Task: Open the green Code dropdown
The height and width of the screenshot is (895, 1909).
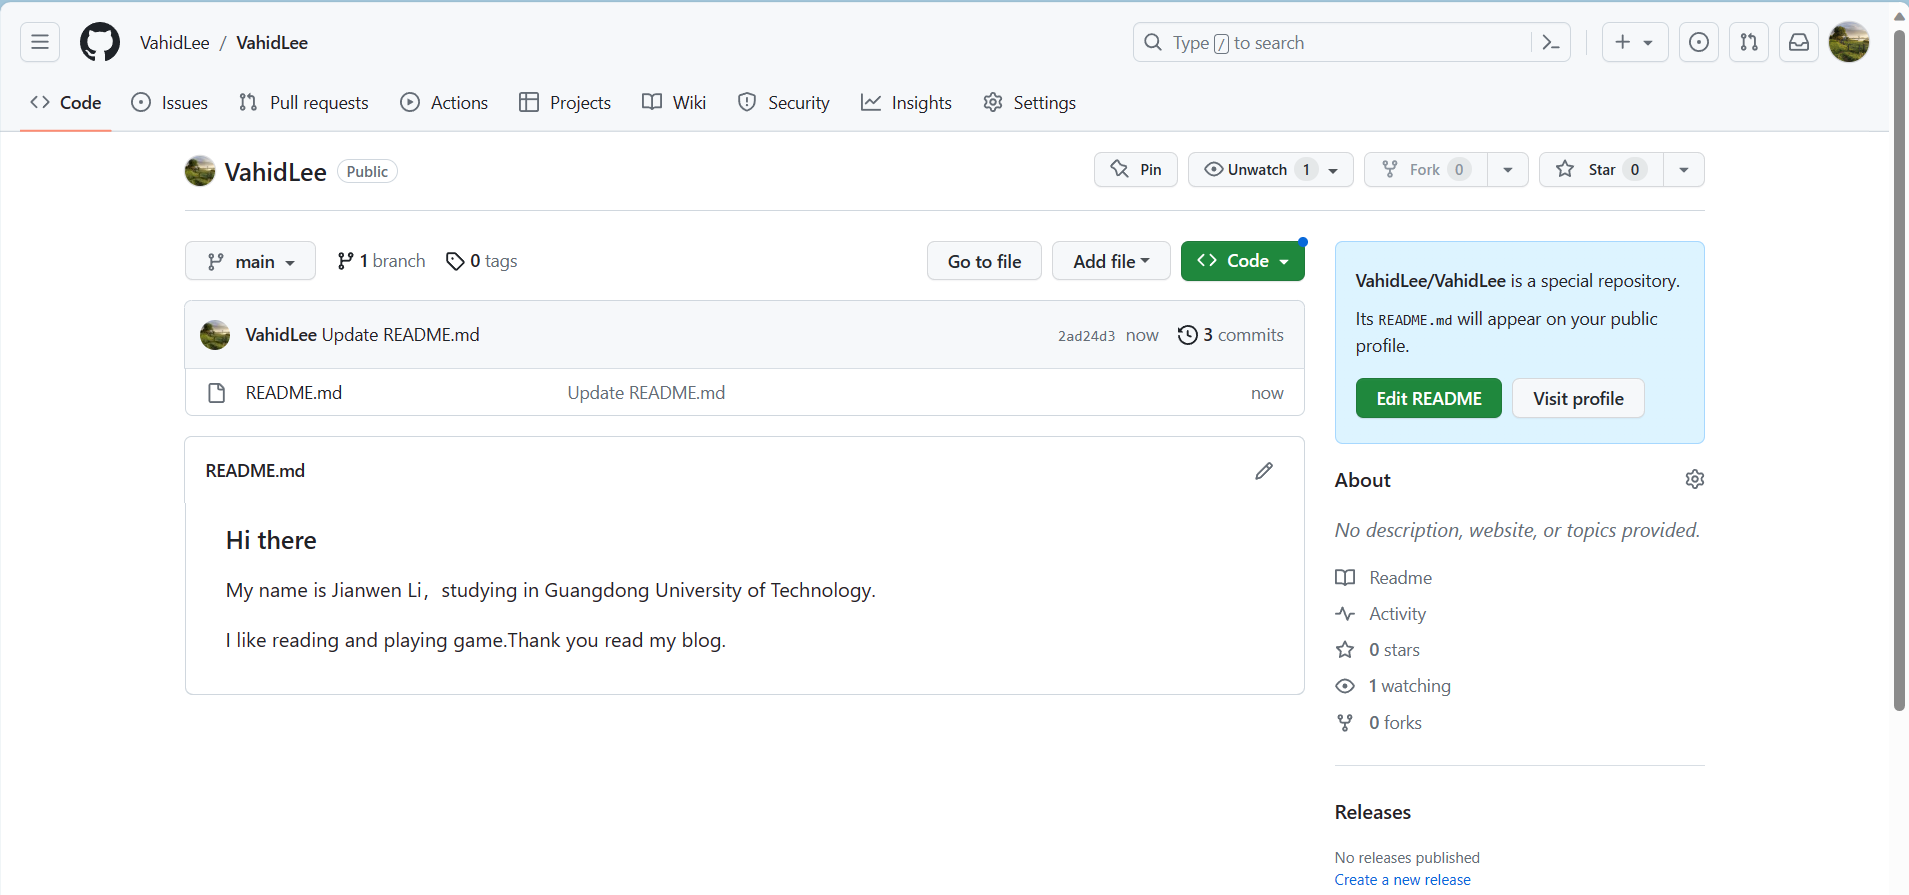Action: pos(1243,261)
